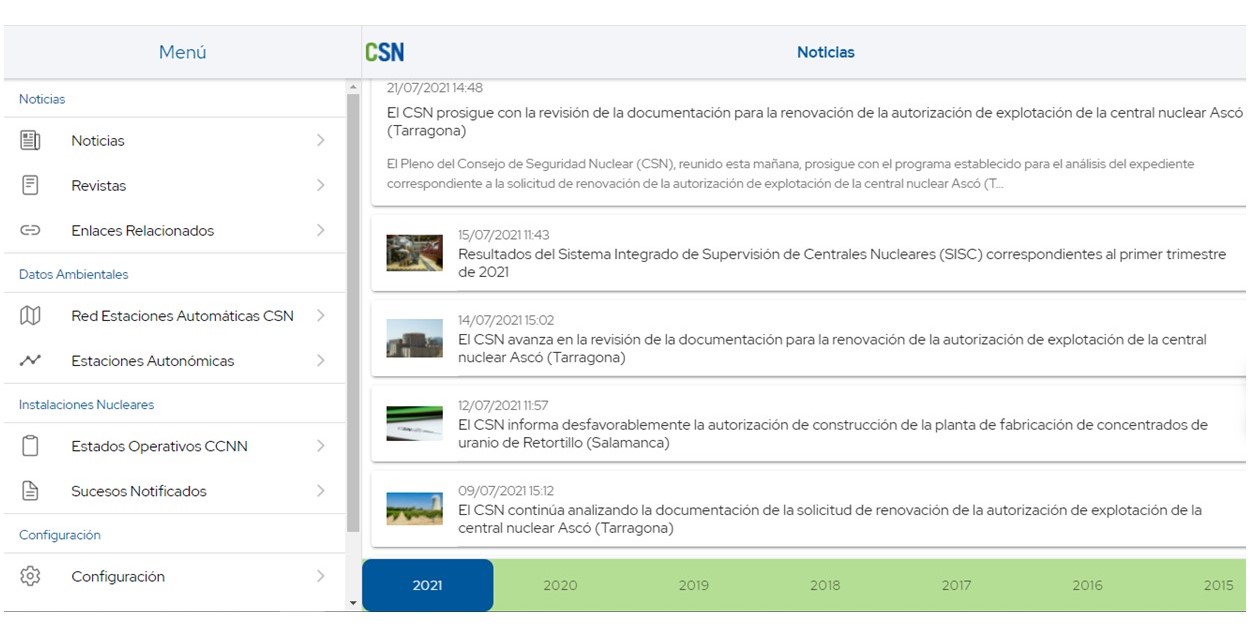Open the Configuración menu entry
This screenshot has width=1253, height=631.
(x=174, y=576)
